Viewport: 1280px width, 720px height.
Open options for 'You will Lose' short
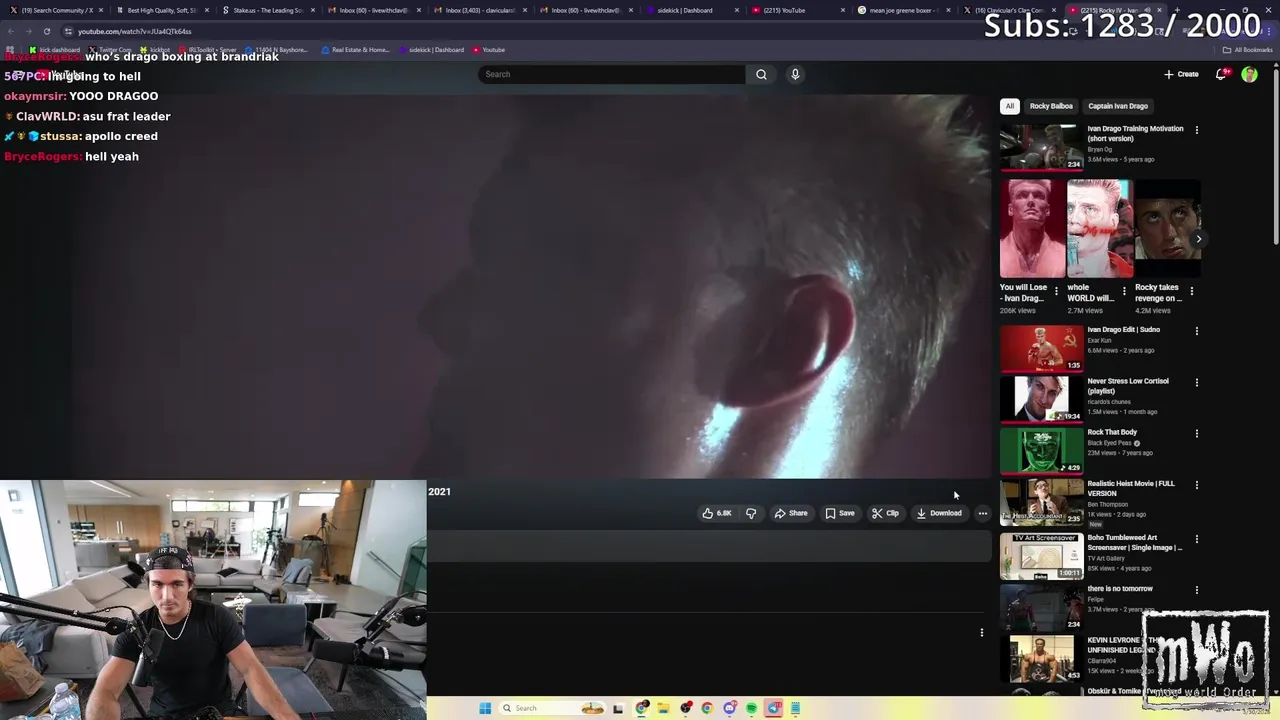click(1056, 291)
